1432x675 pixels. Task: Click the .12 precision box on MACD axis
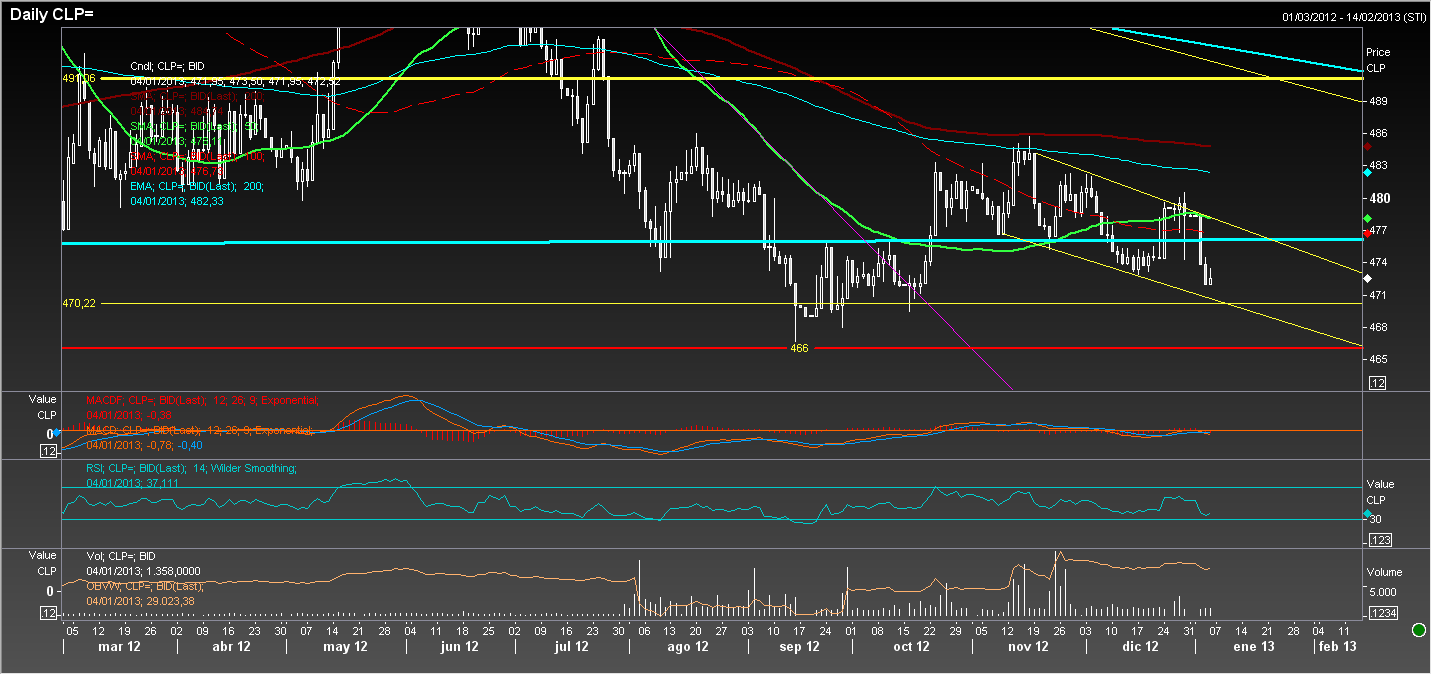coord(46,452)
